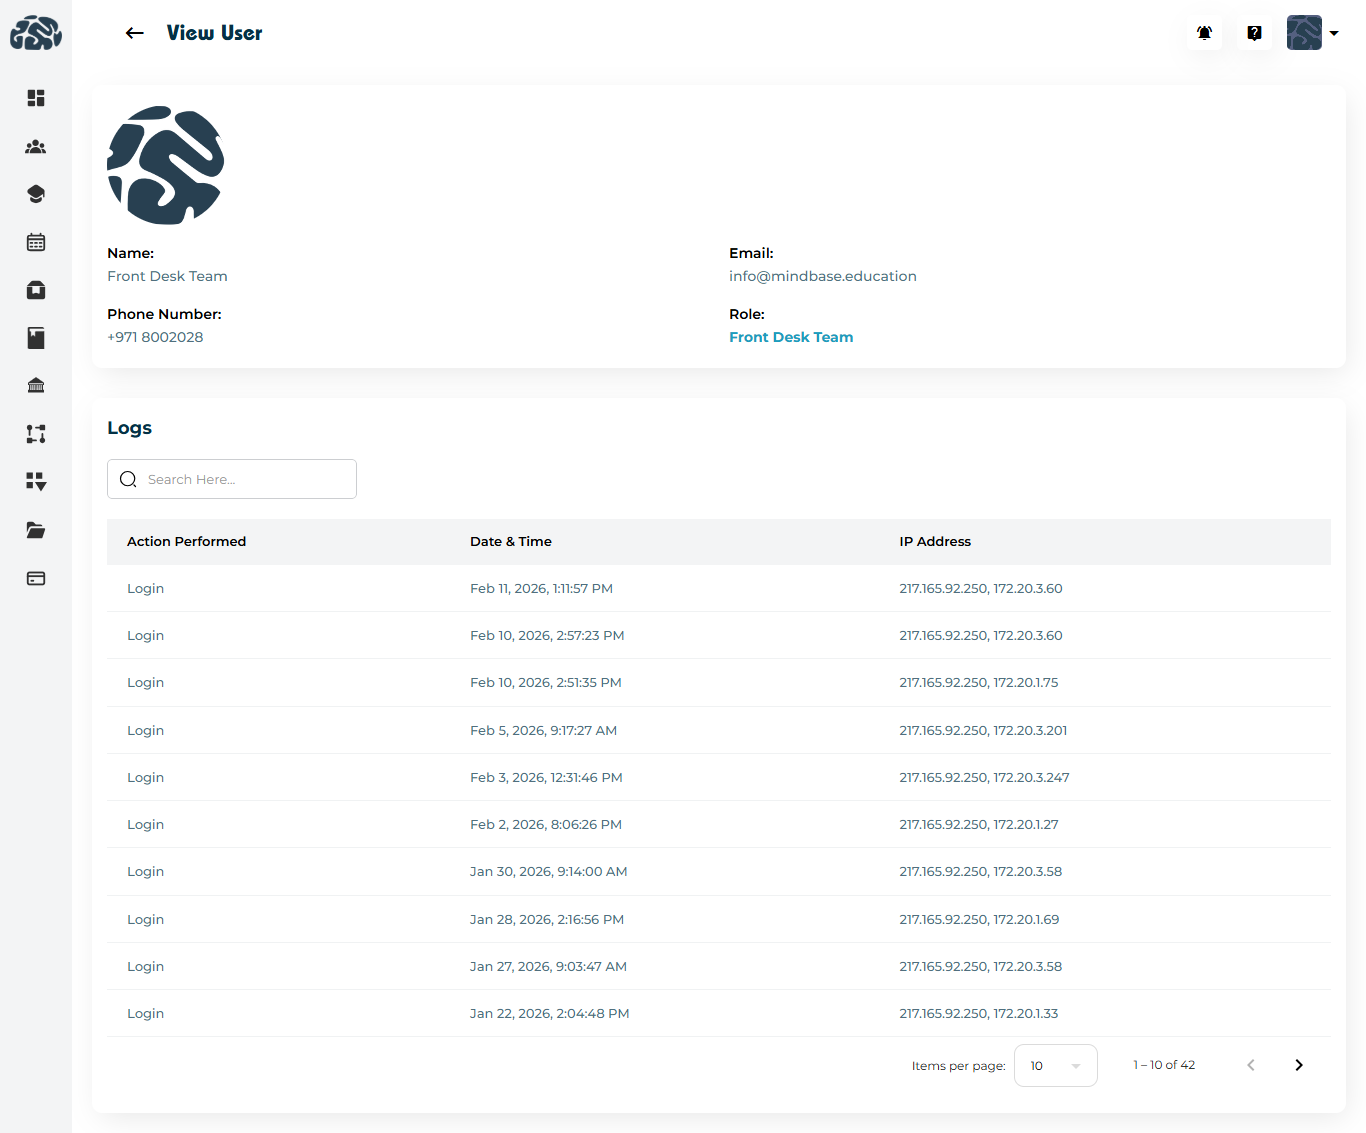Open the help question mark icon
Image resolution: width=1366 pixels, height=1133 pixels.
[x=1254, y=33]
